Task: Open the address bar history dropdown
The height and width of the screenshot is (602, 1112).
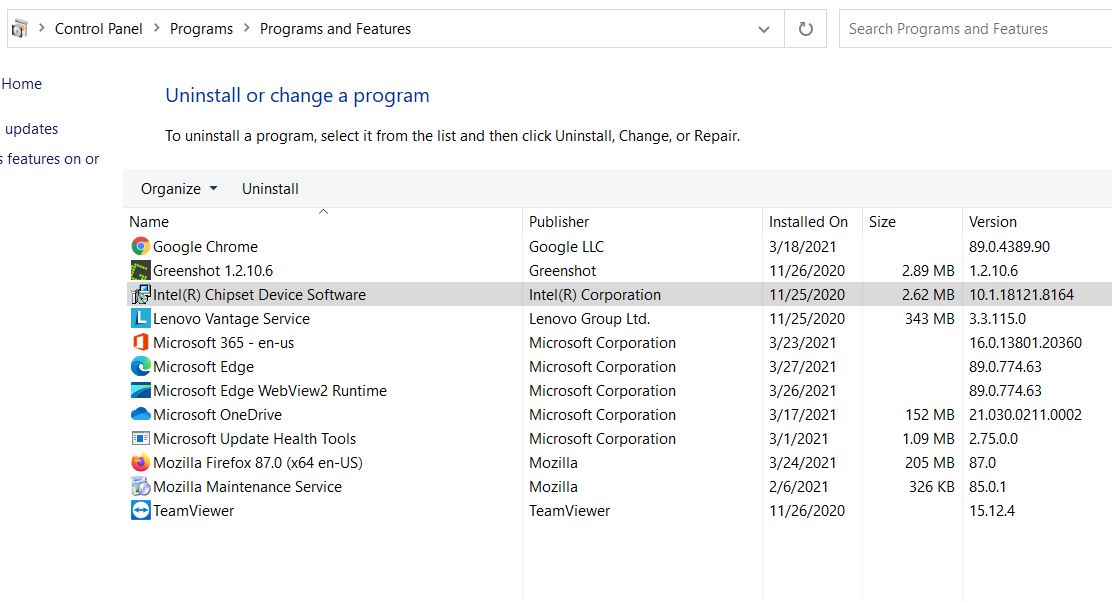Action: (x=764, y=29)
